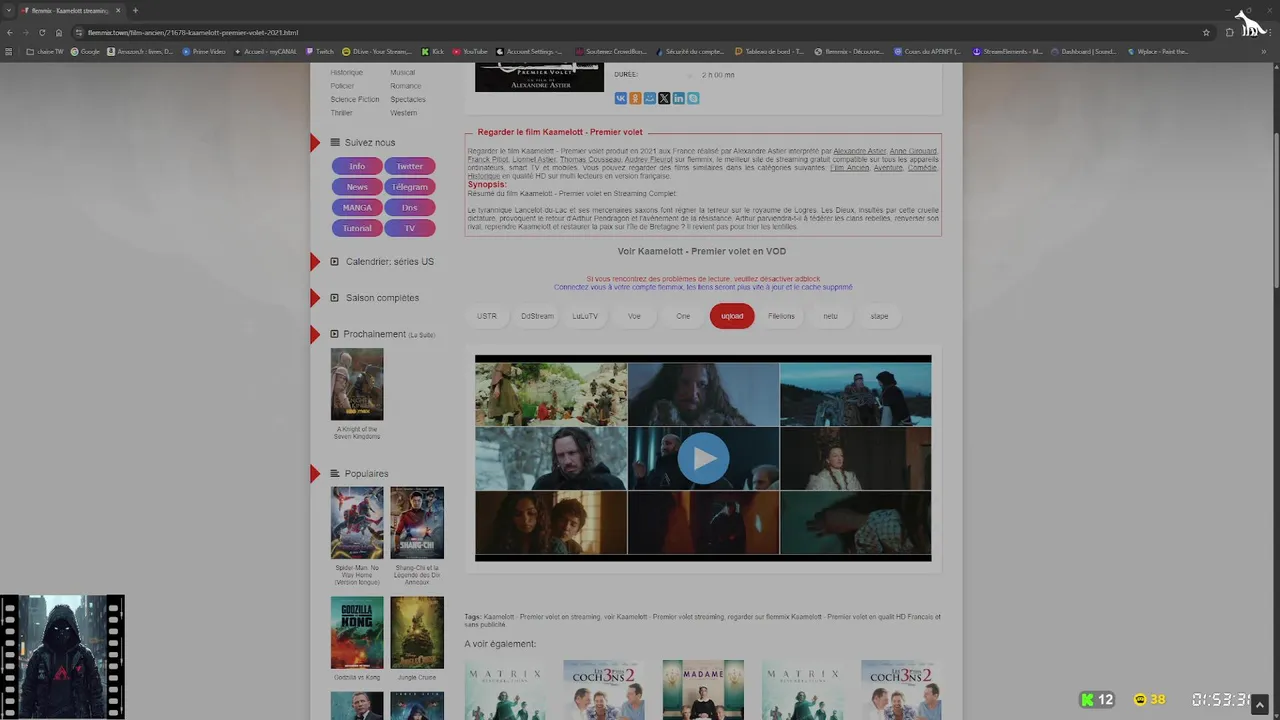This screenshot has width=1280, height=720.
Task: Share on LinkedIn icon
Action: 678,98
